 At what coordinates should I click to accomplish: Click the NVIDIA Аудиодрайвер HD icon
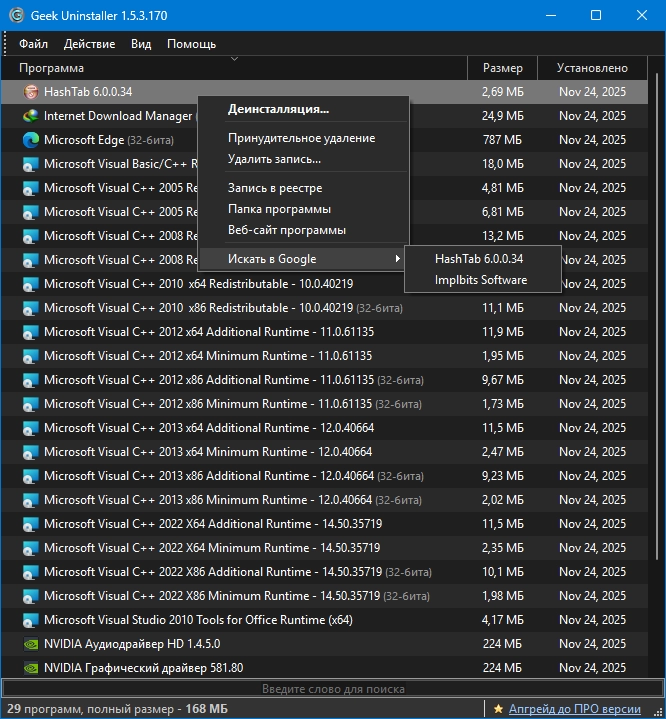click(30, 644)
